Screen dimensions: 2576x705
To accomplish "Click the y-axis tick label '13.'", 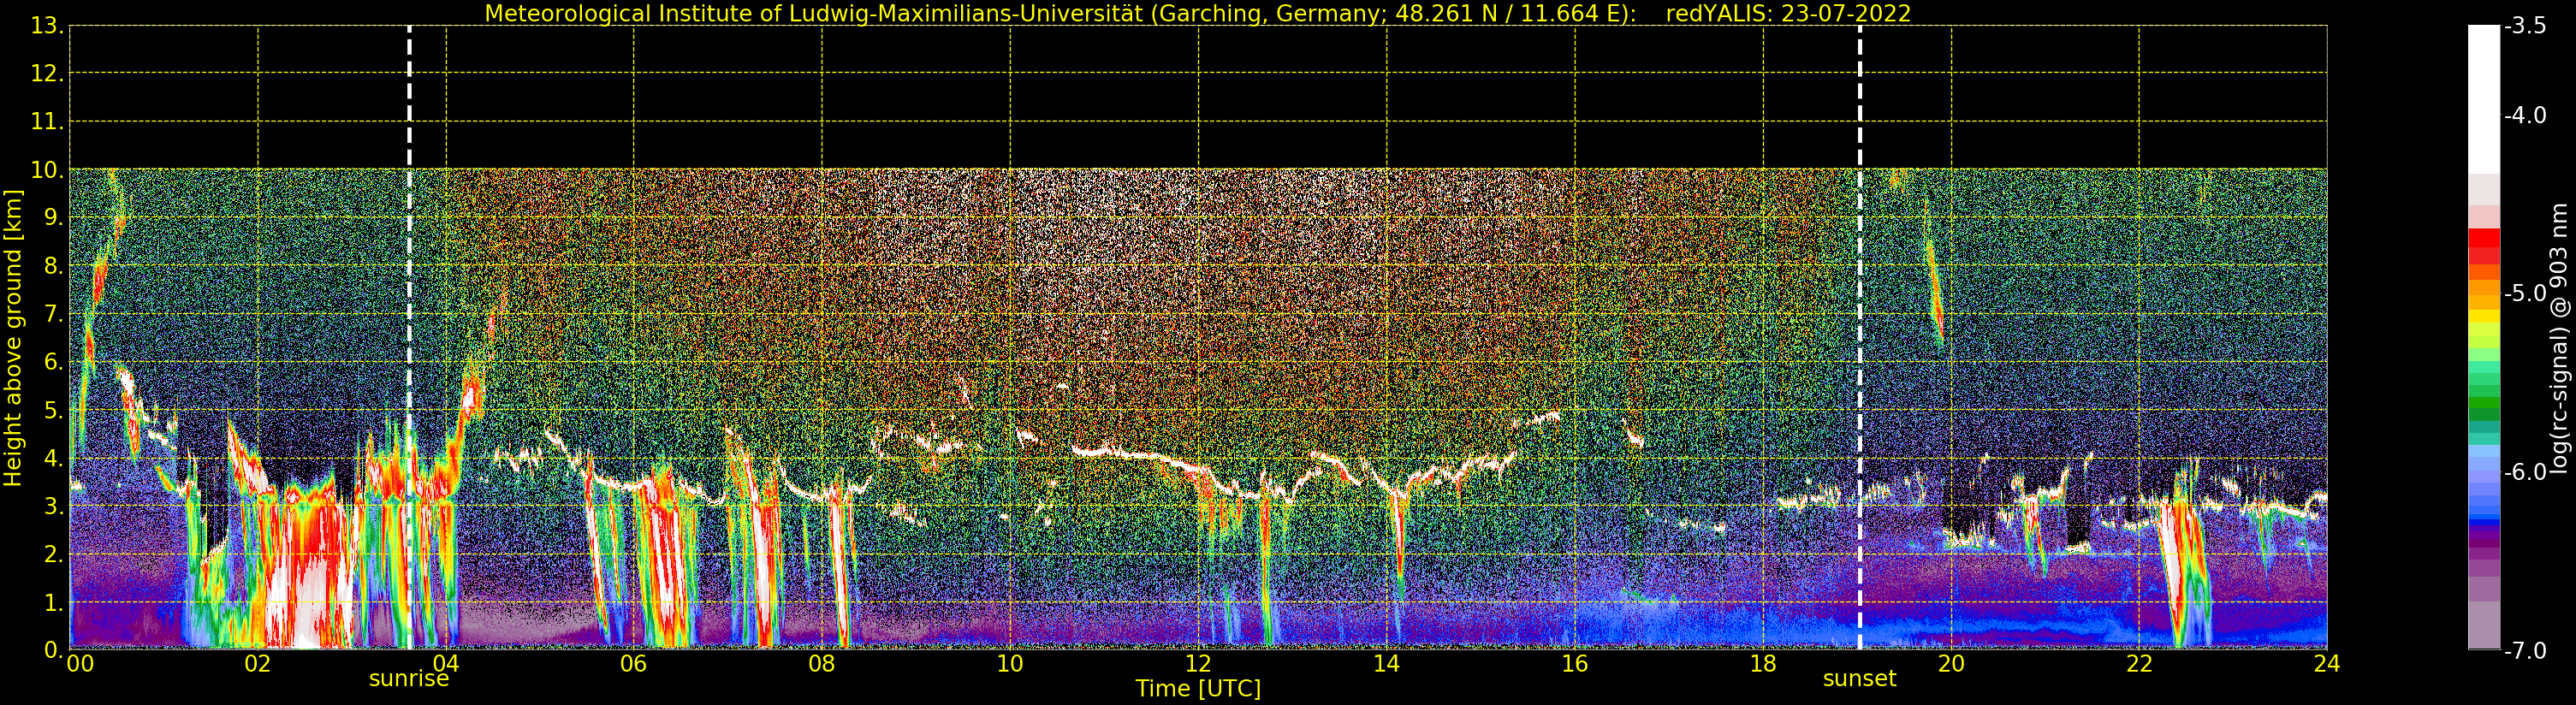I will point(47,26).
